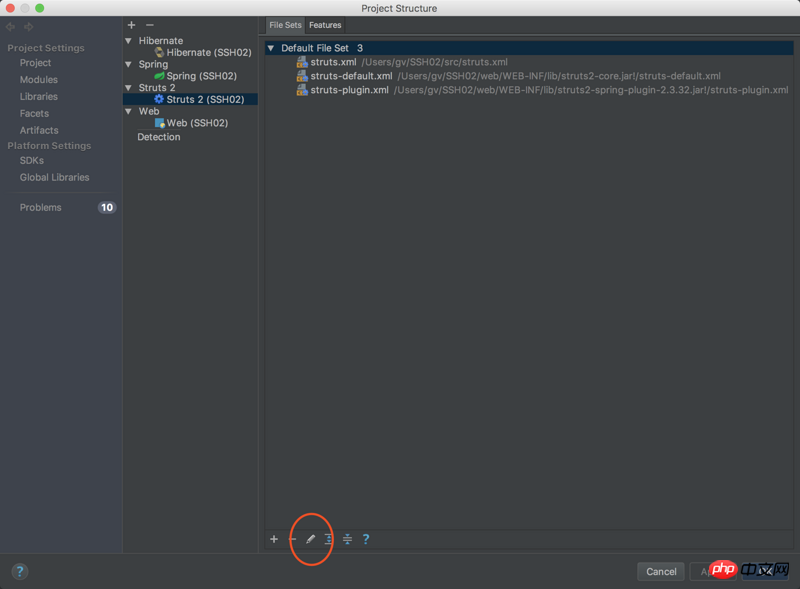Click the struts2-core.jar path text
The width and height of the screenshot is (800, 589).
(x=559, y=76)
